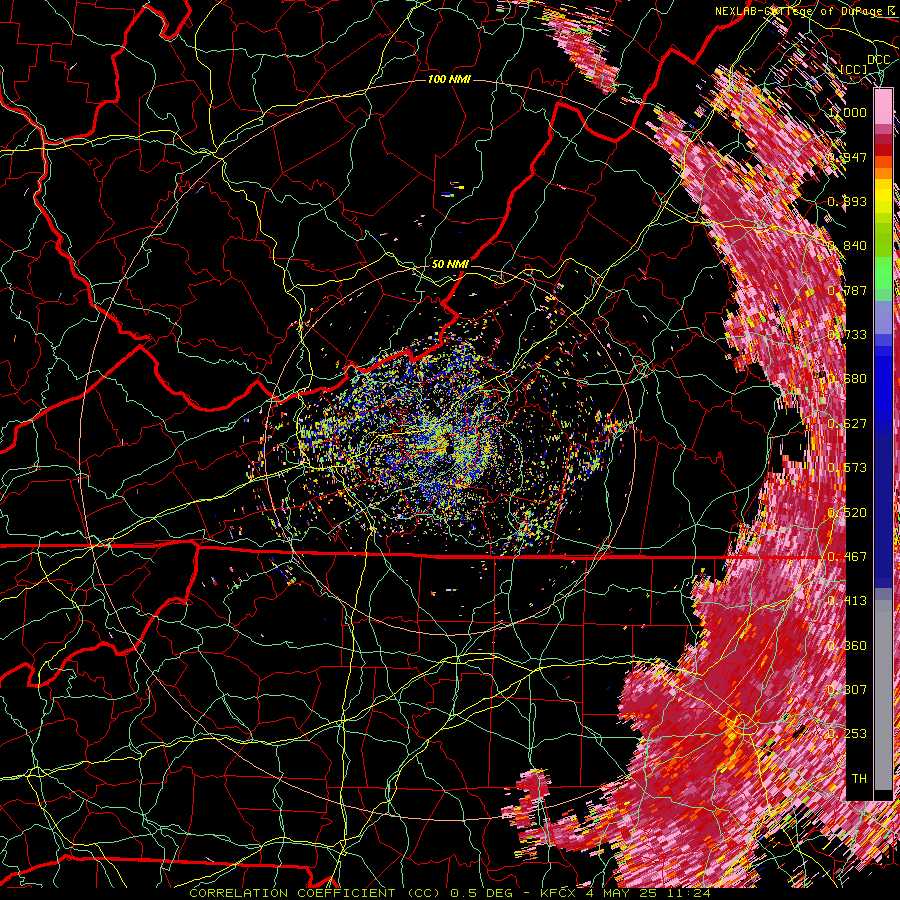Click the 0.840 scale value

847,246
